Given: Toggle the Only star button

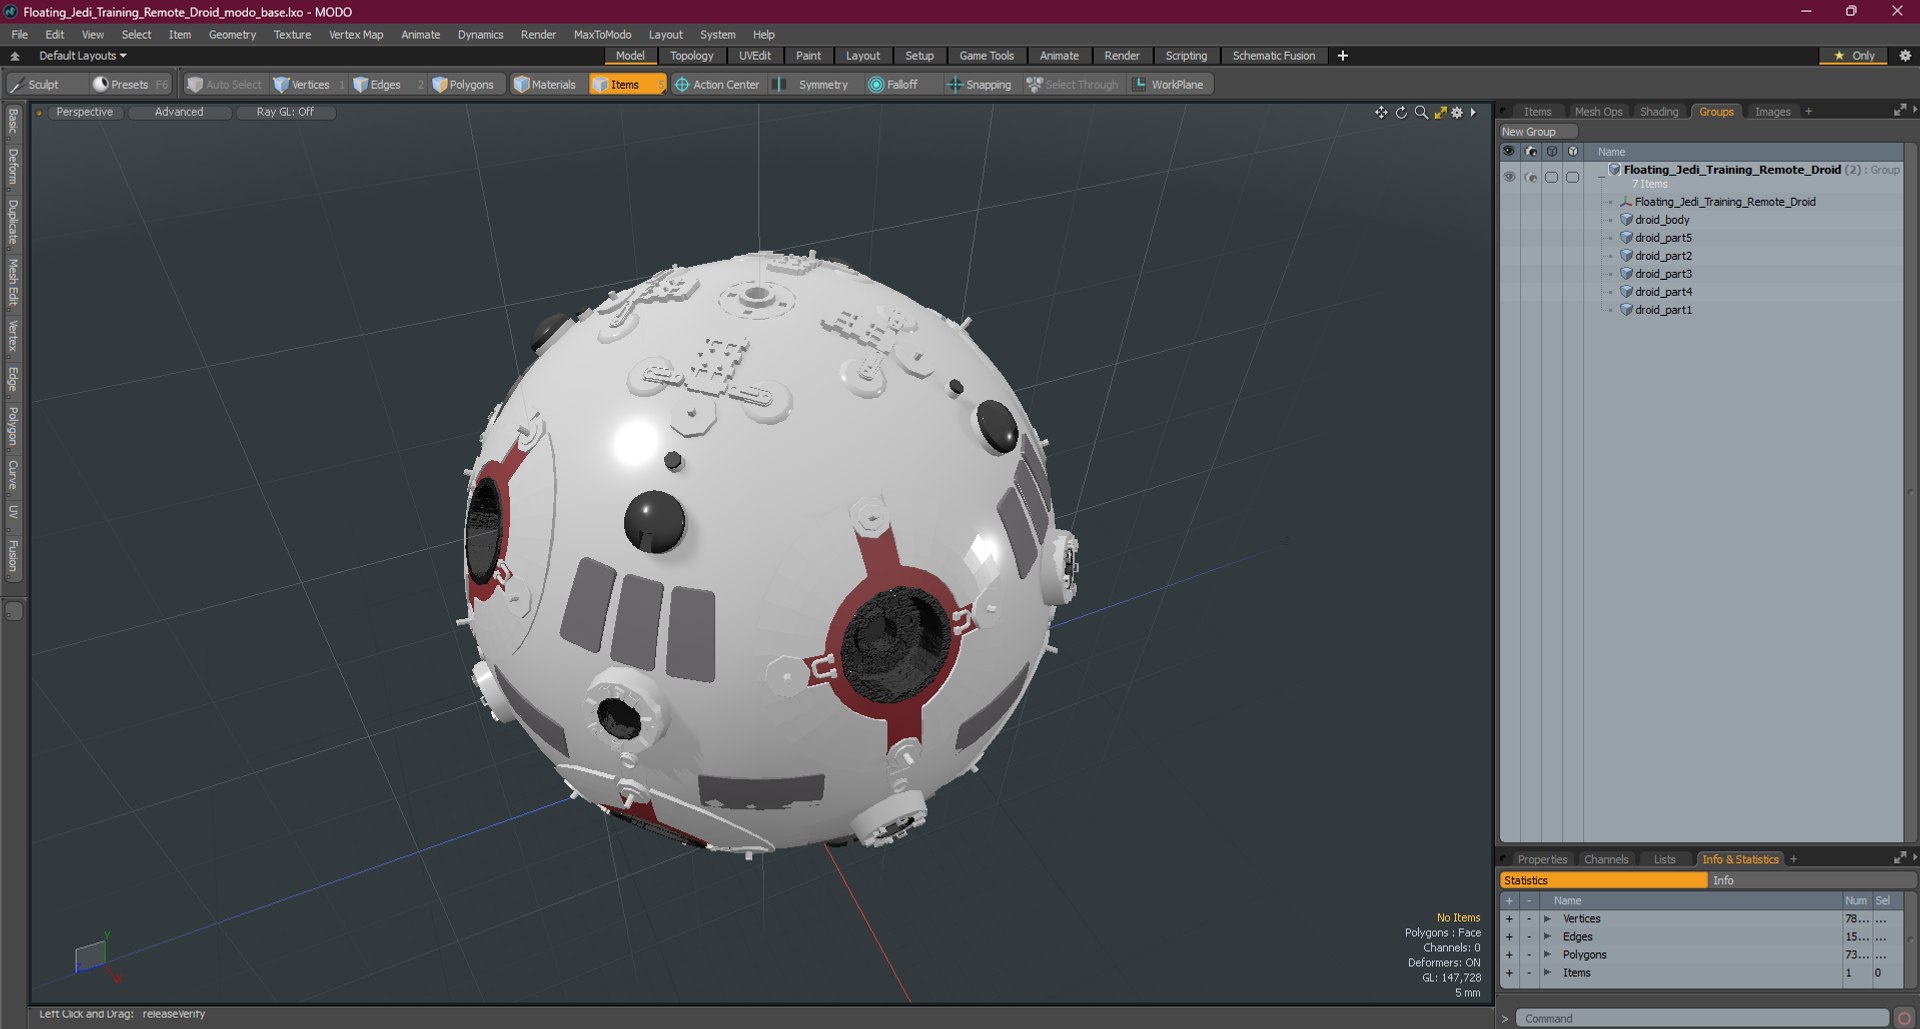Looking at the screenshot, I should 1854,56.
